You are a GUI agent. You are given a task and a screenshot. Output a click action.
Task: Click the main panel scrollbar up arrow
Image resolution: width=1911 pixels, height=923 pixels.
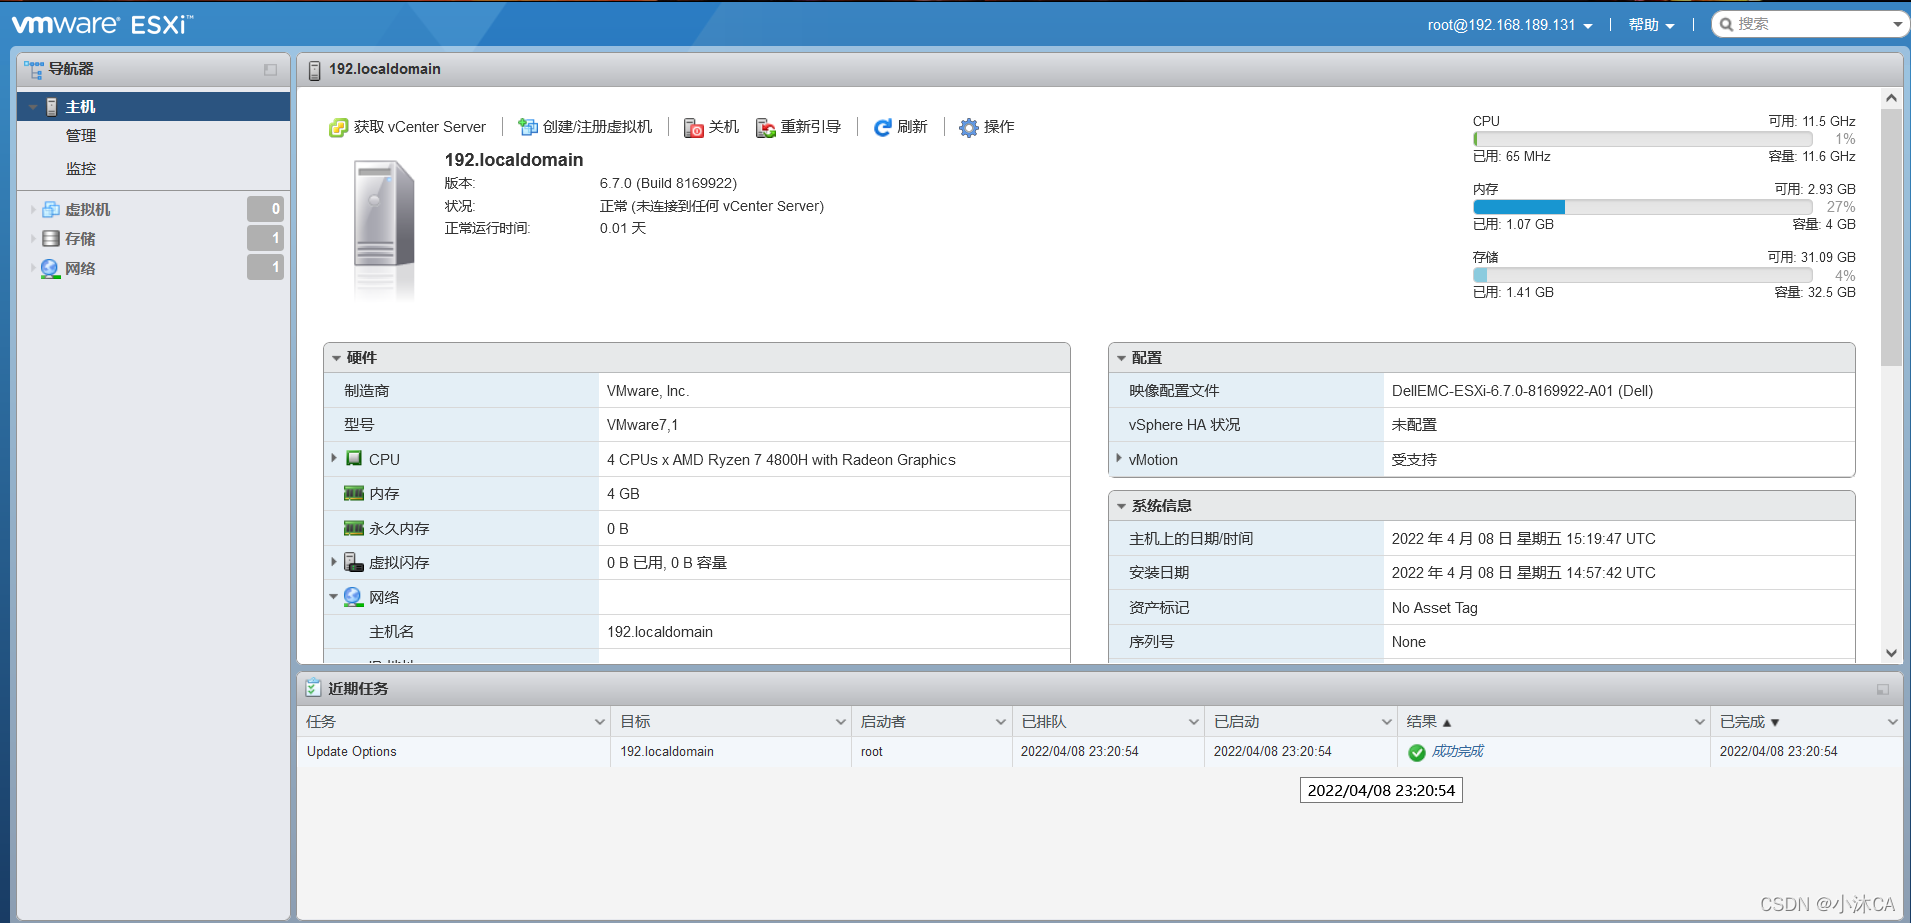(x=1891, y=98)
